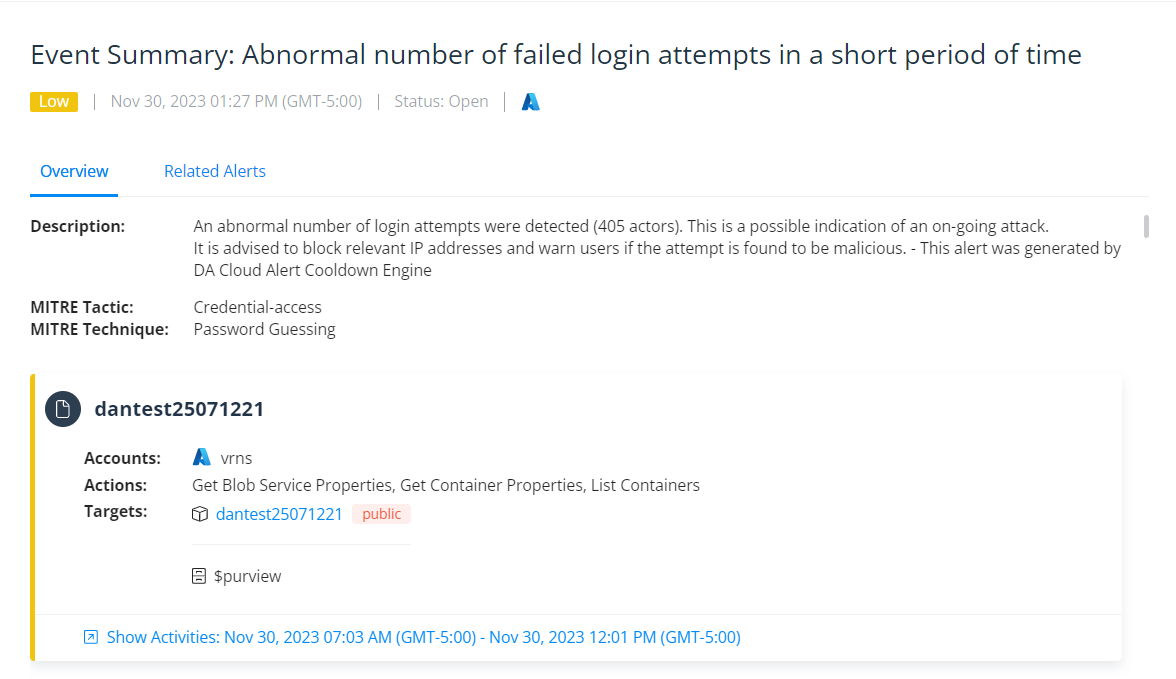
Task: Click the Low severity badge
Action: [54, 101]
